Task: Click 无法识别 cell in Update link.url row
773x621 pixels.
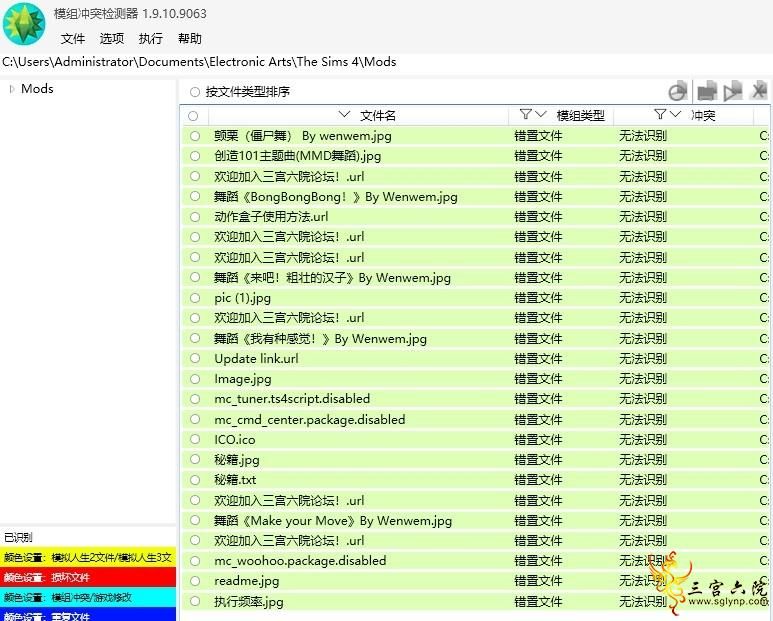Action: pyautogui.click(x=643, y=358)
